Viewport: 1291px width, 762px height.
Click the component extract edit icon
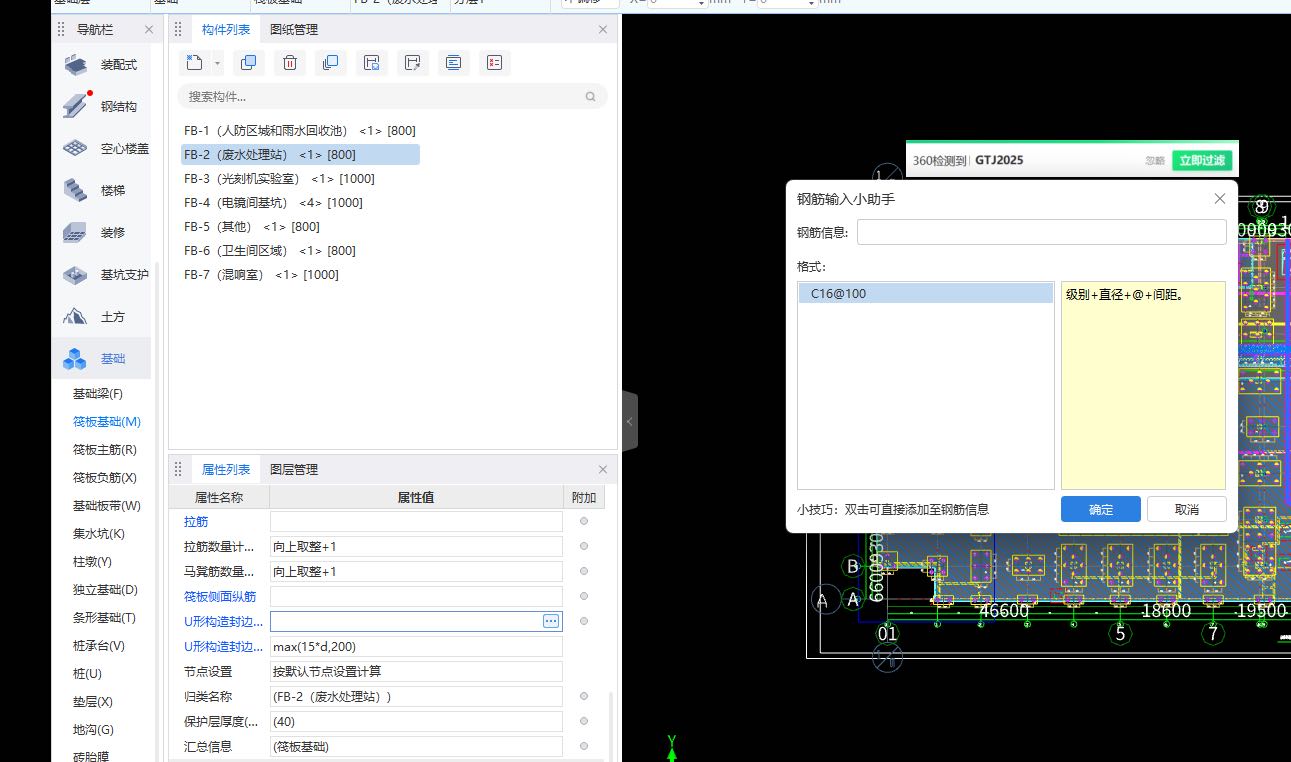point(413,63)
